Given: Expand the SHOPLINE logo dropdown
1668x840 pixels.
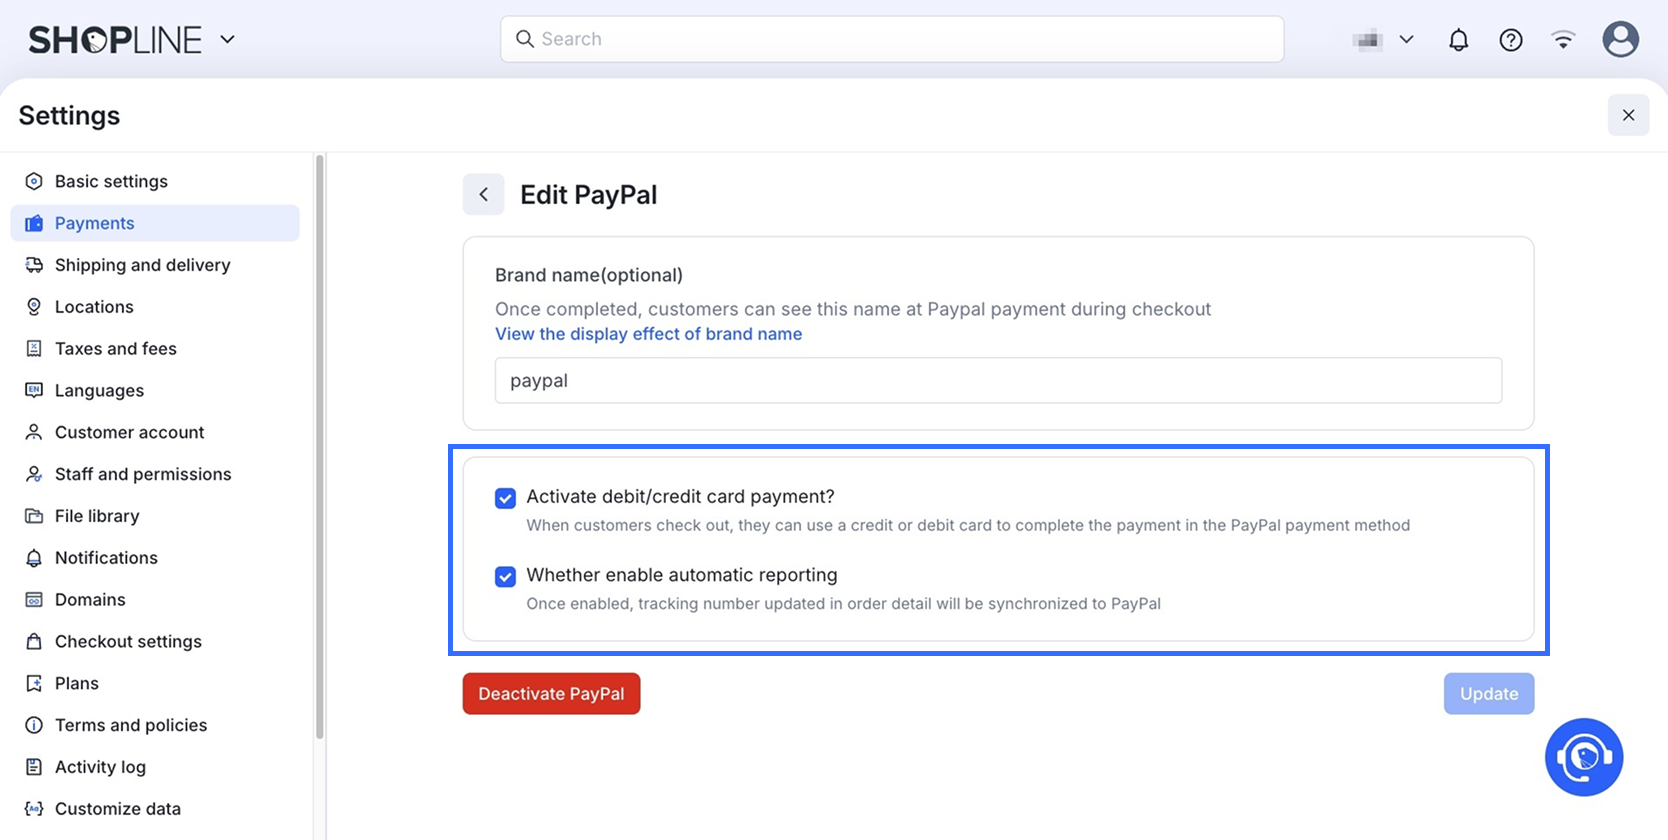Looking at the screenshot, I should click(x=228, y=40).
